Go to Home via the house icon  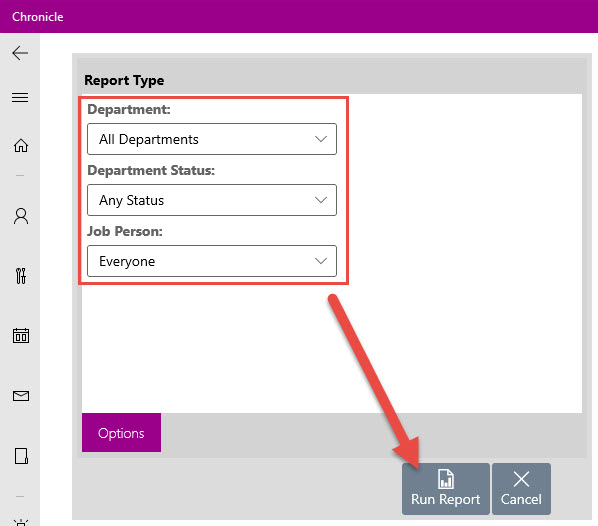[x=21, y=145]
